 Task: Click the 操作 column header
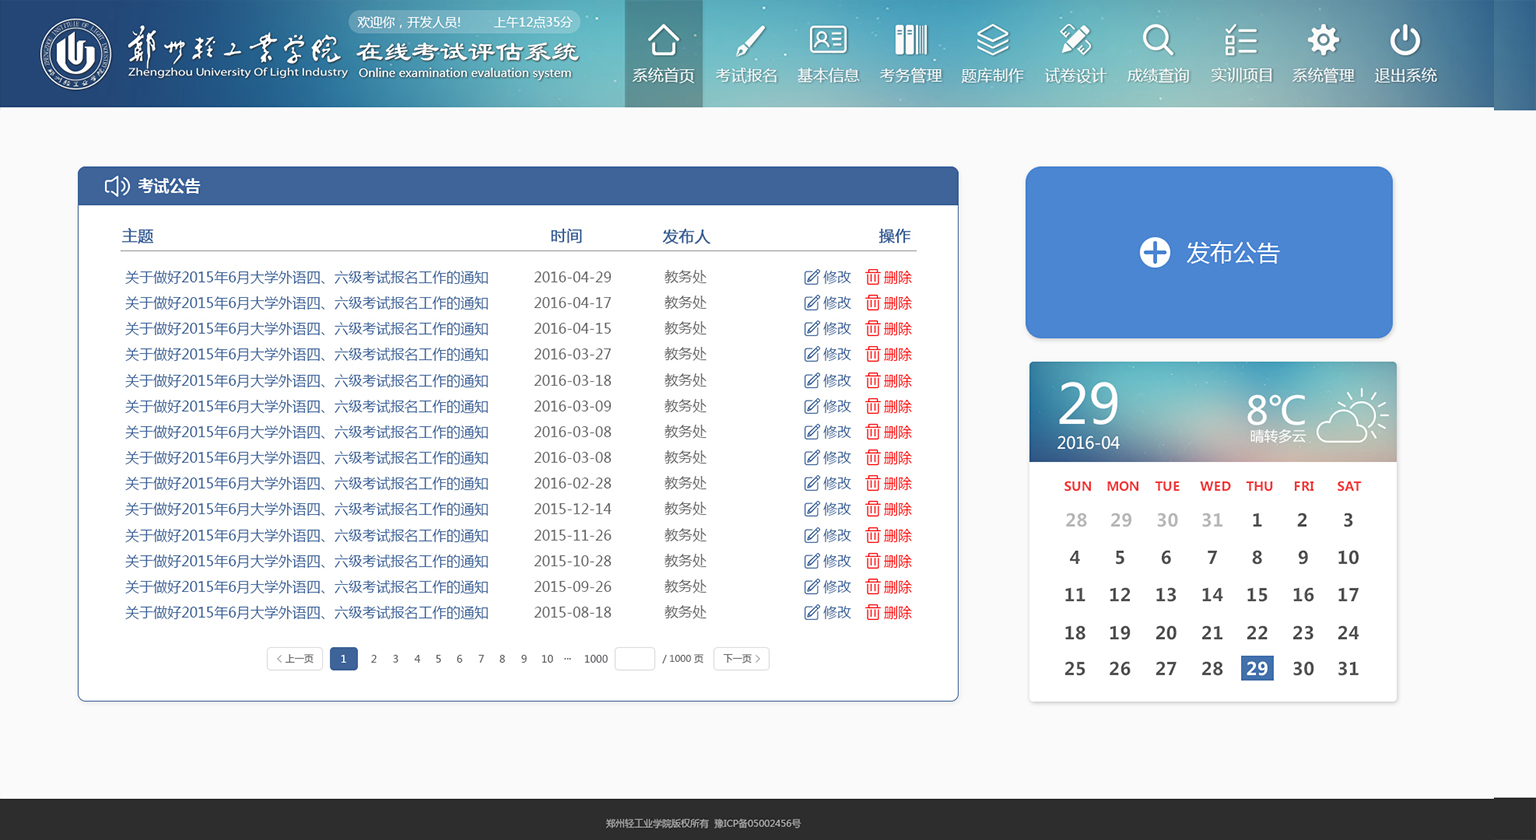coord(894,236)
